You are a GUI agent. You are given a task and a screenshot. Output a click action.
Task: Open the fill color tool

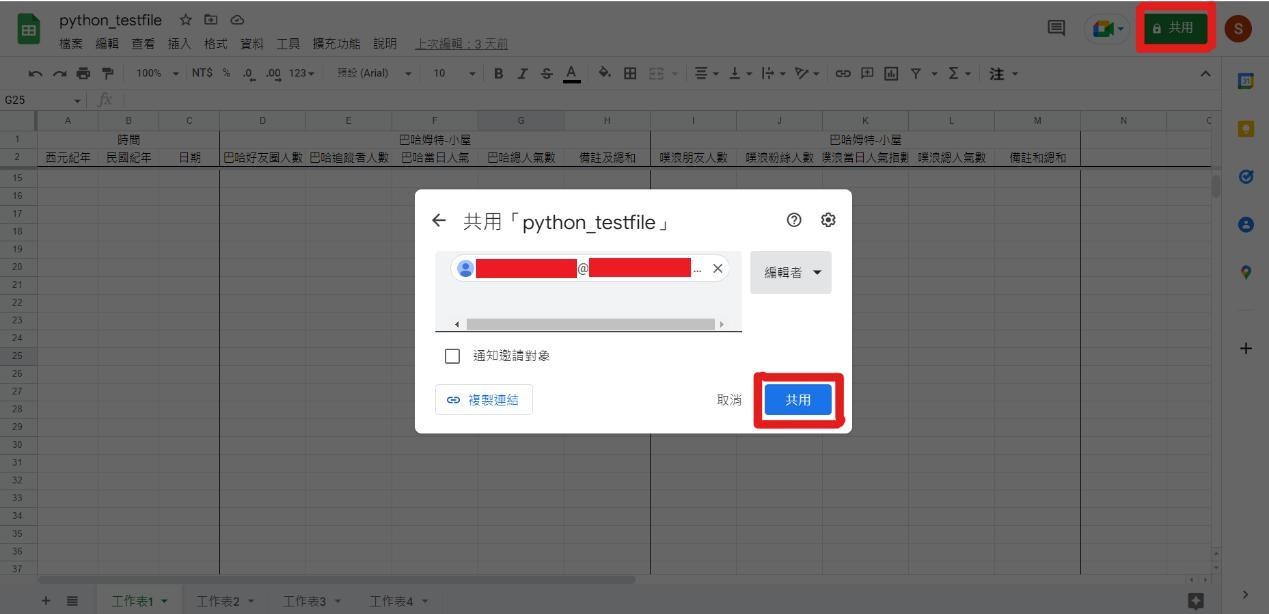coord(603,72)
